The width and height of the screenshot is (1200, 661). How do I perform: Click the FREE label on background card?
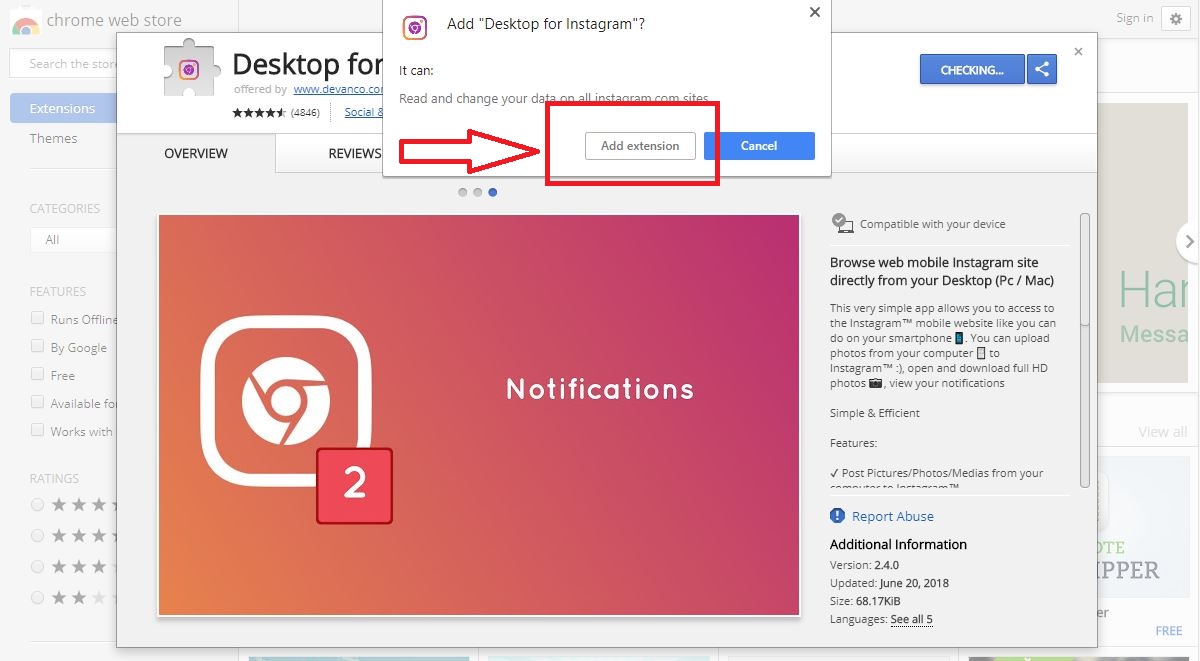click(1169, 631)
